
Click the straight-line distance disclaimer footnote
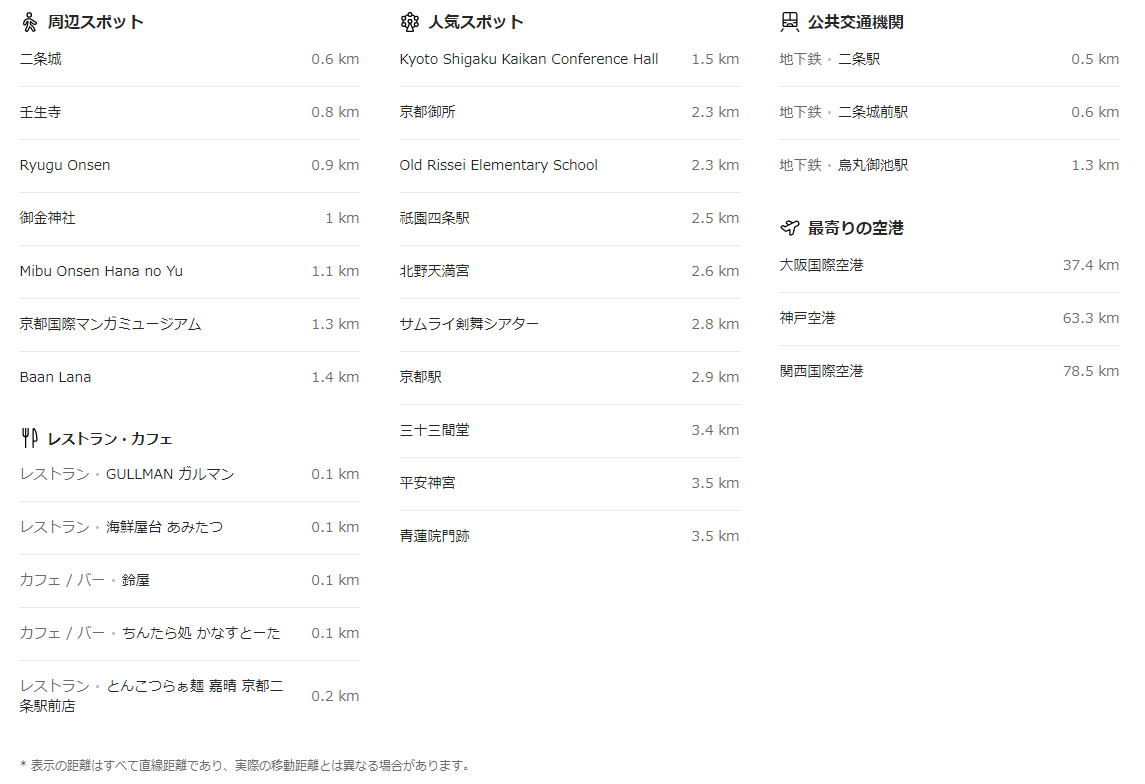[x=245, y=766]
